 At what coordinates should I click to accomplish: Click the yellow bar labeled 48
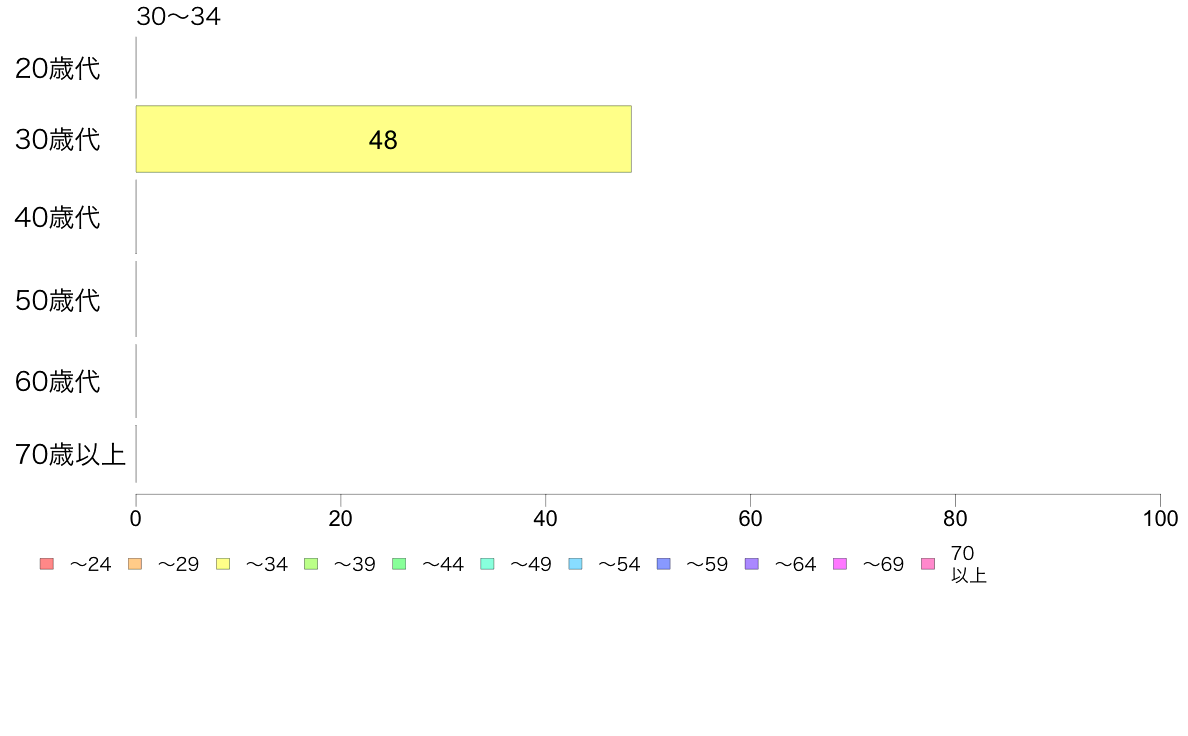pos(383,139)
